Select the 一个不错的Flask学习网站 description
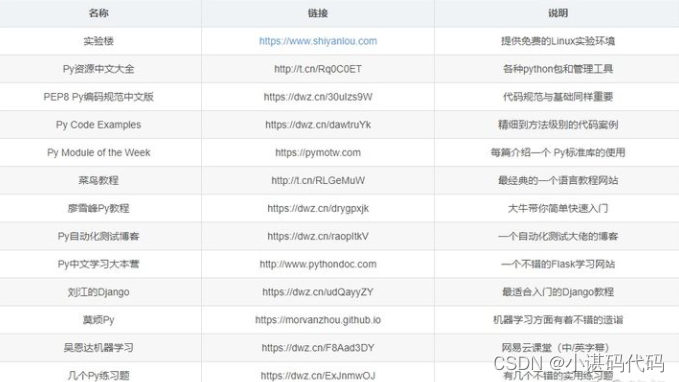679x382 pixels. (558, 264)
